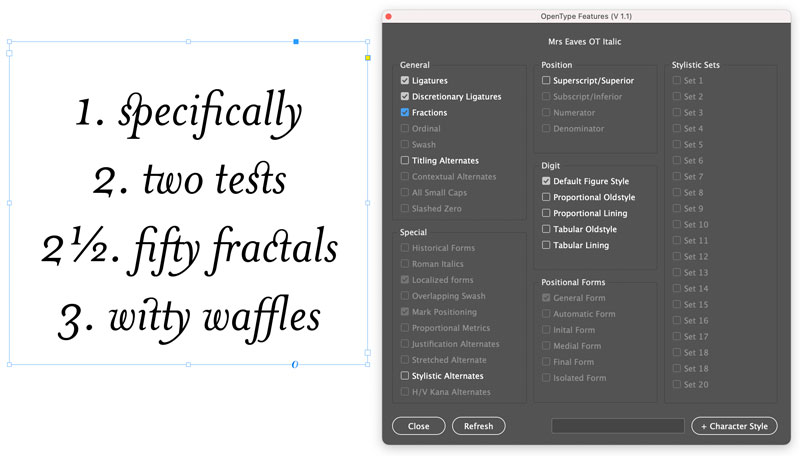Screen dimensions: 800x456
Task: Click the Refresh button
Action: (x=478, y=426)
